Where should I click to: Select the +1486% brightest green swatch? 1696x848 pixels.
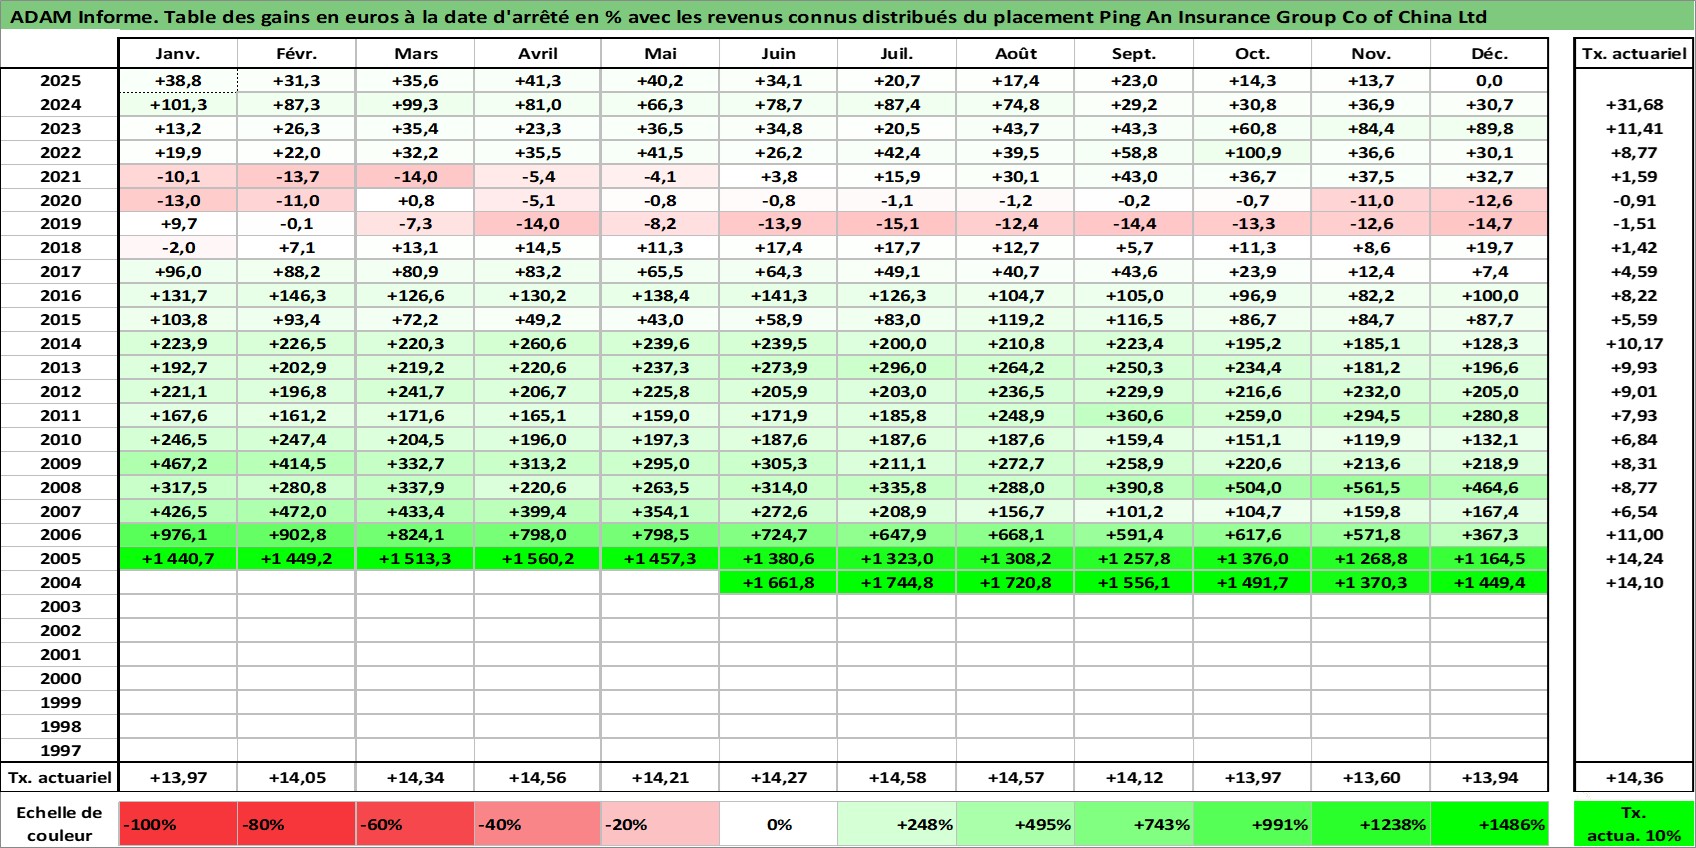coord(1490,824)
